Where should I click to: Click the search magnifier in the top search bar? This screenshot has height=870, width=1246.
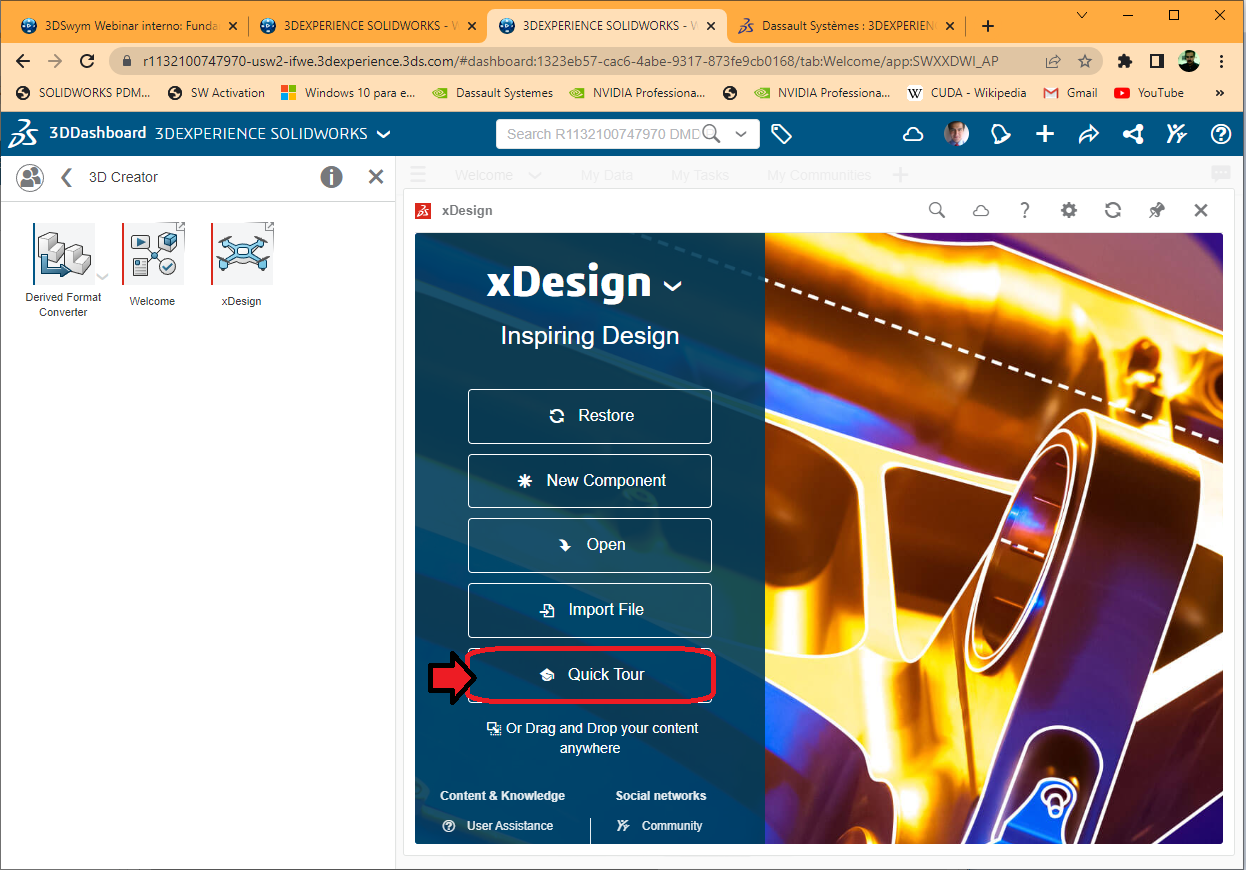click(x=711, y=134)
